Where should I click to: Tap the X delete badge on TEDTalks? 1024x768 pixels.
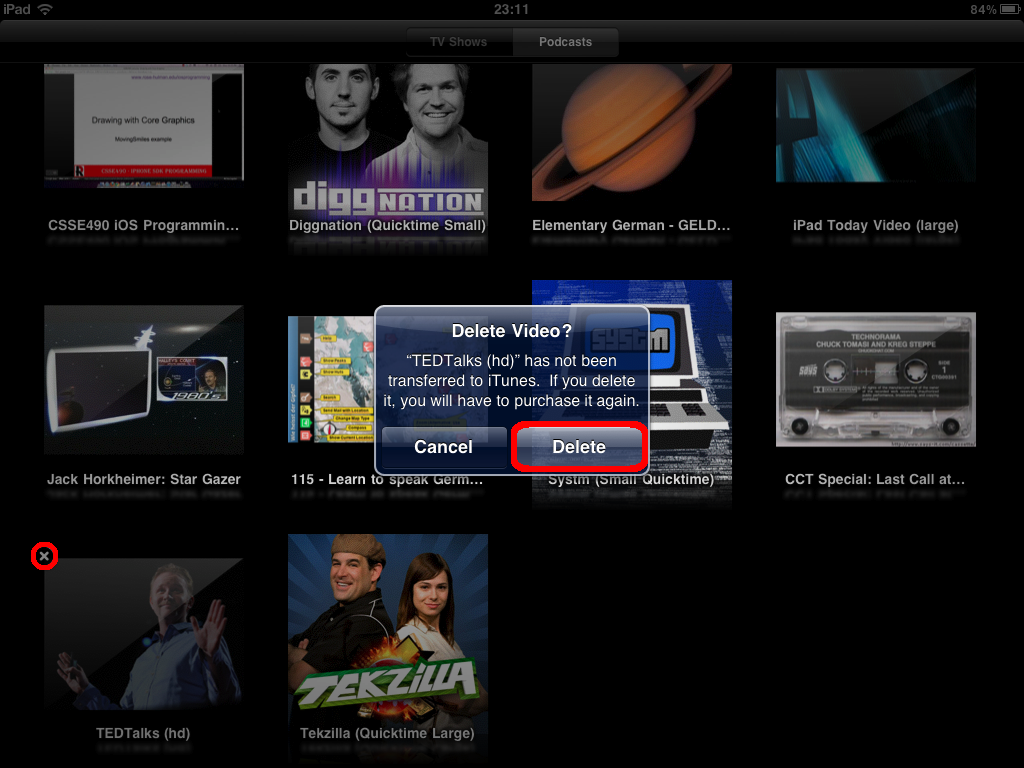[x=44, y=555]
